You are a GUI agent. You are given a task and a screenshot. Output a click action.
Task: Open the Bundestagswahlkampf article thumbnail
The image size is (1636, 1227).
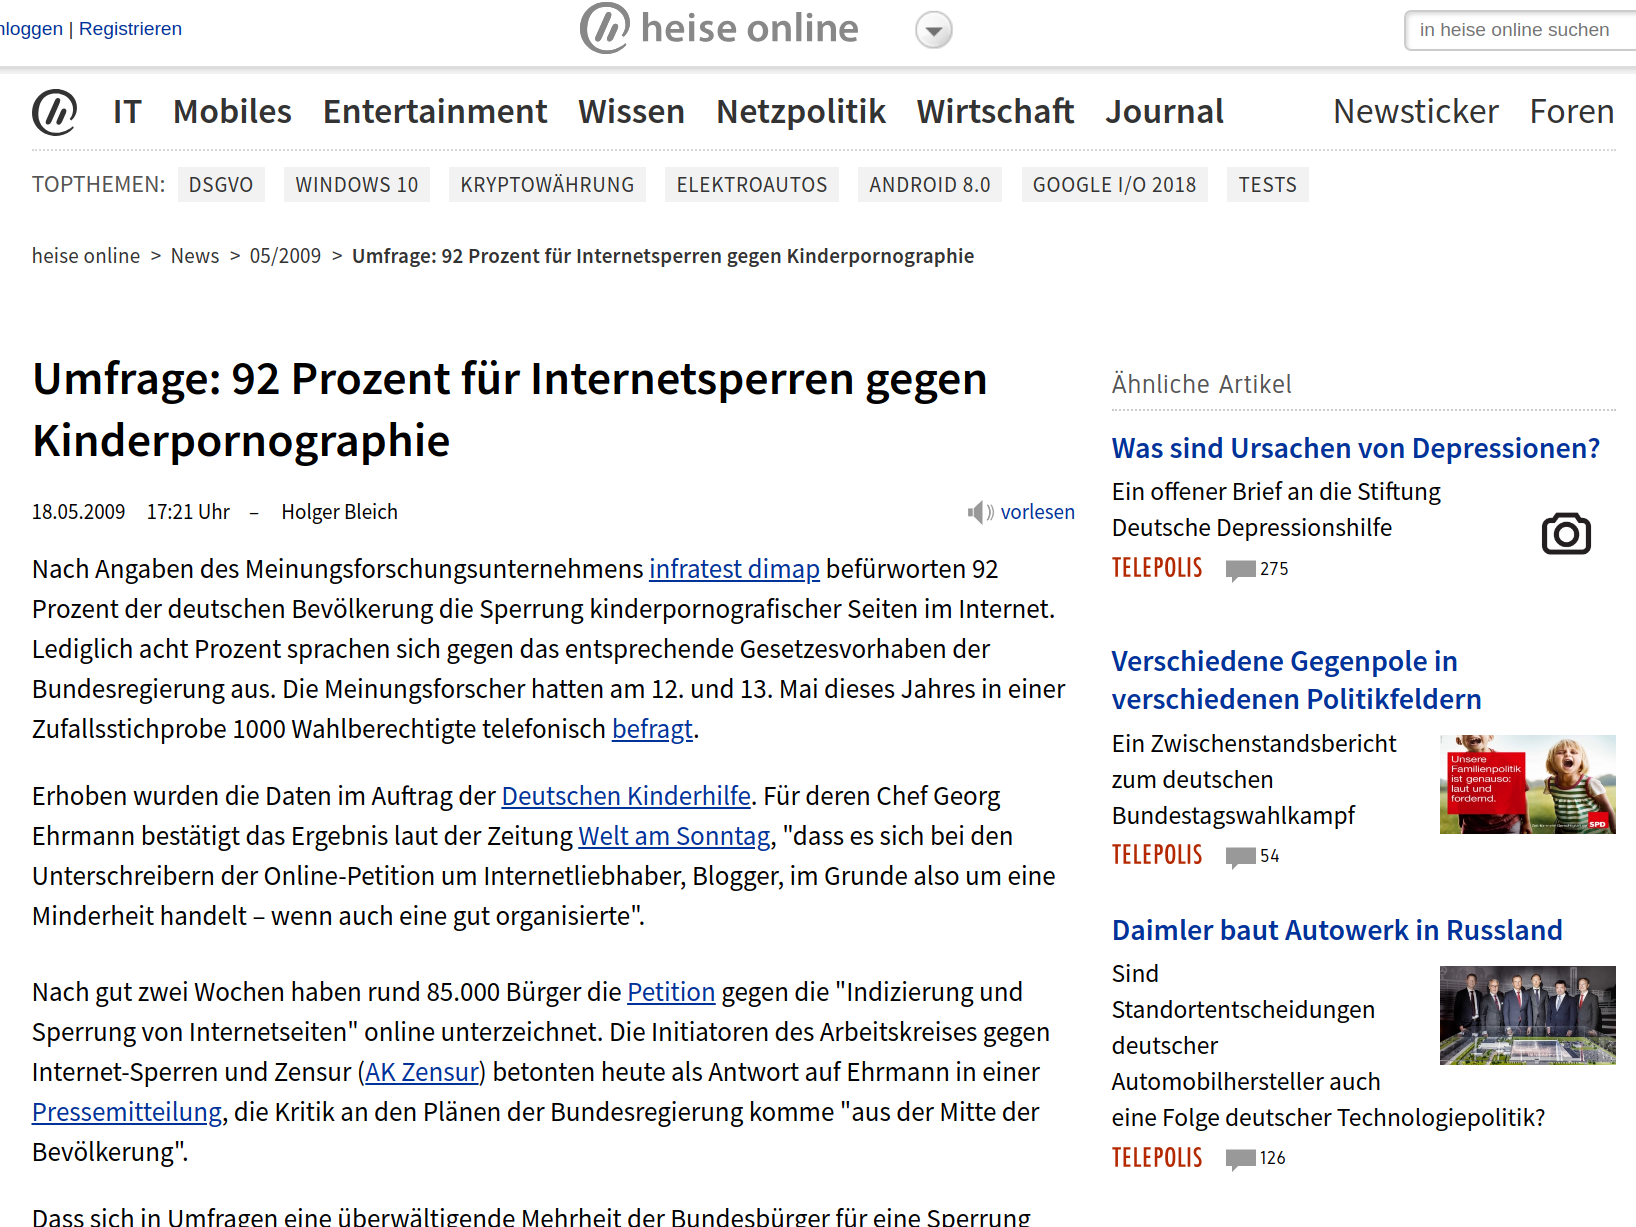click(1527, 784)
